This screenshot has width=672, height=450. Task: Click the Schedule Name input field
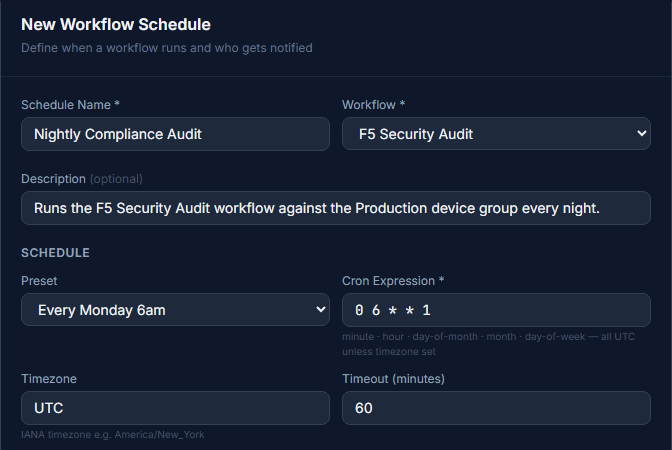pyautogui.click(x=175, y=134)
